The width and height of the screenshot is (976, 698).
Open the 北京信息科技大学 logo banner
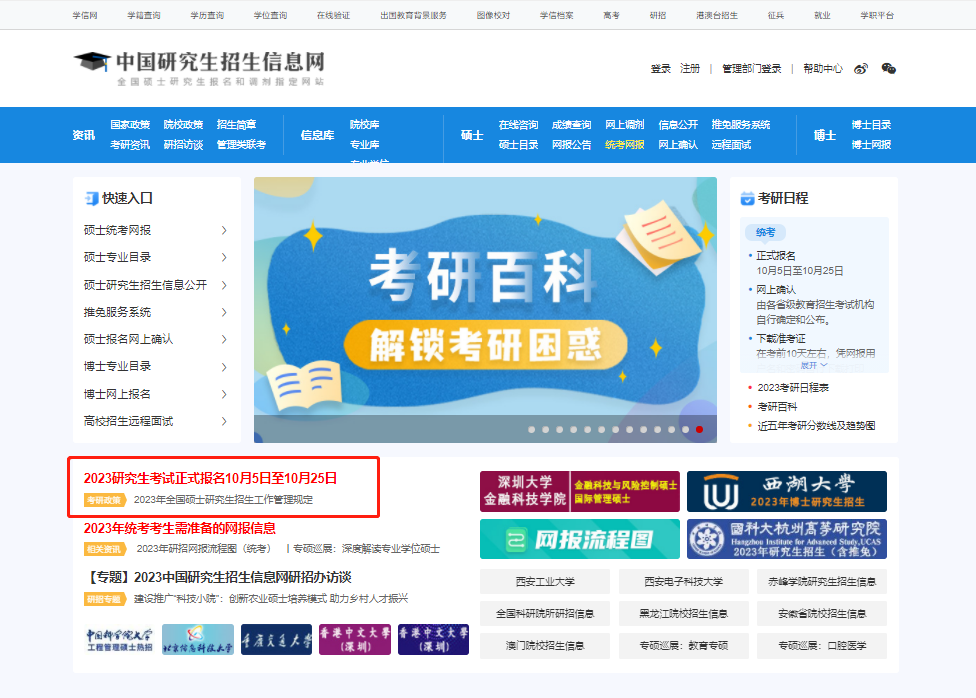click(x=197, y=640)
